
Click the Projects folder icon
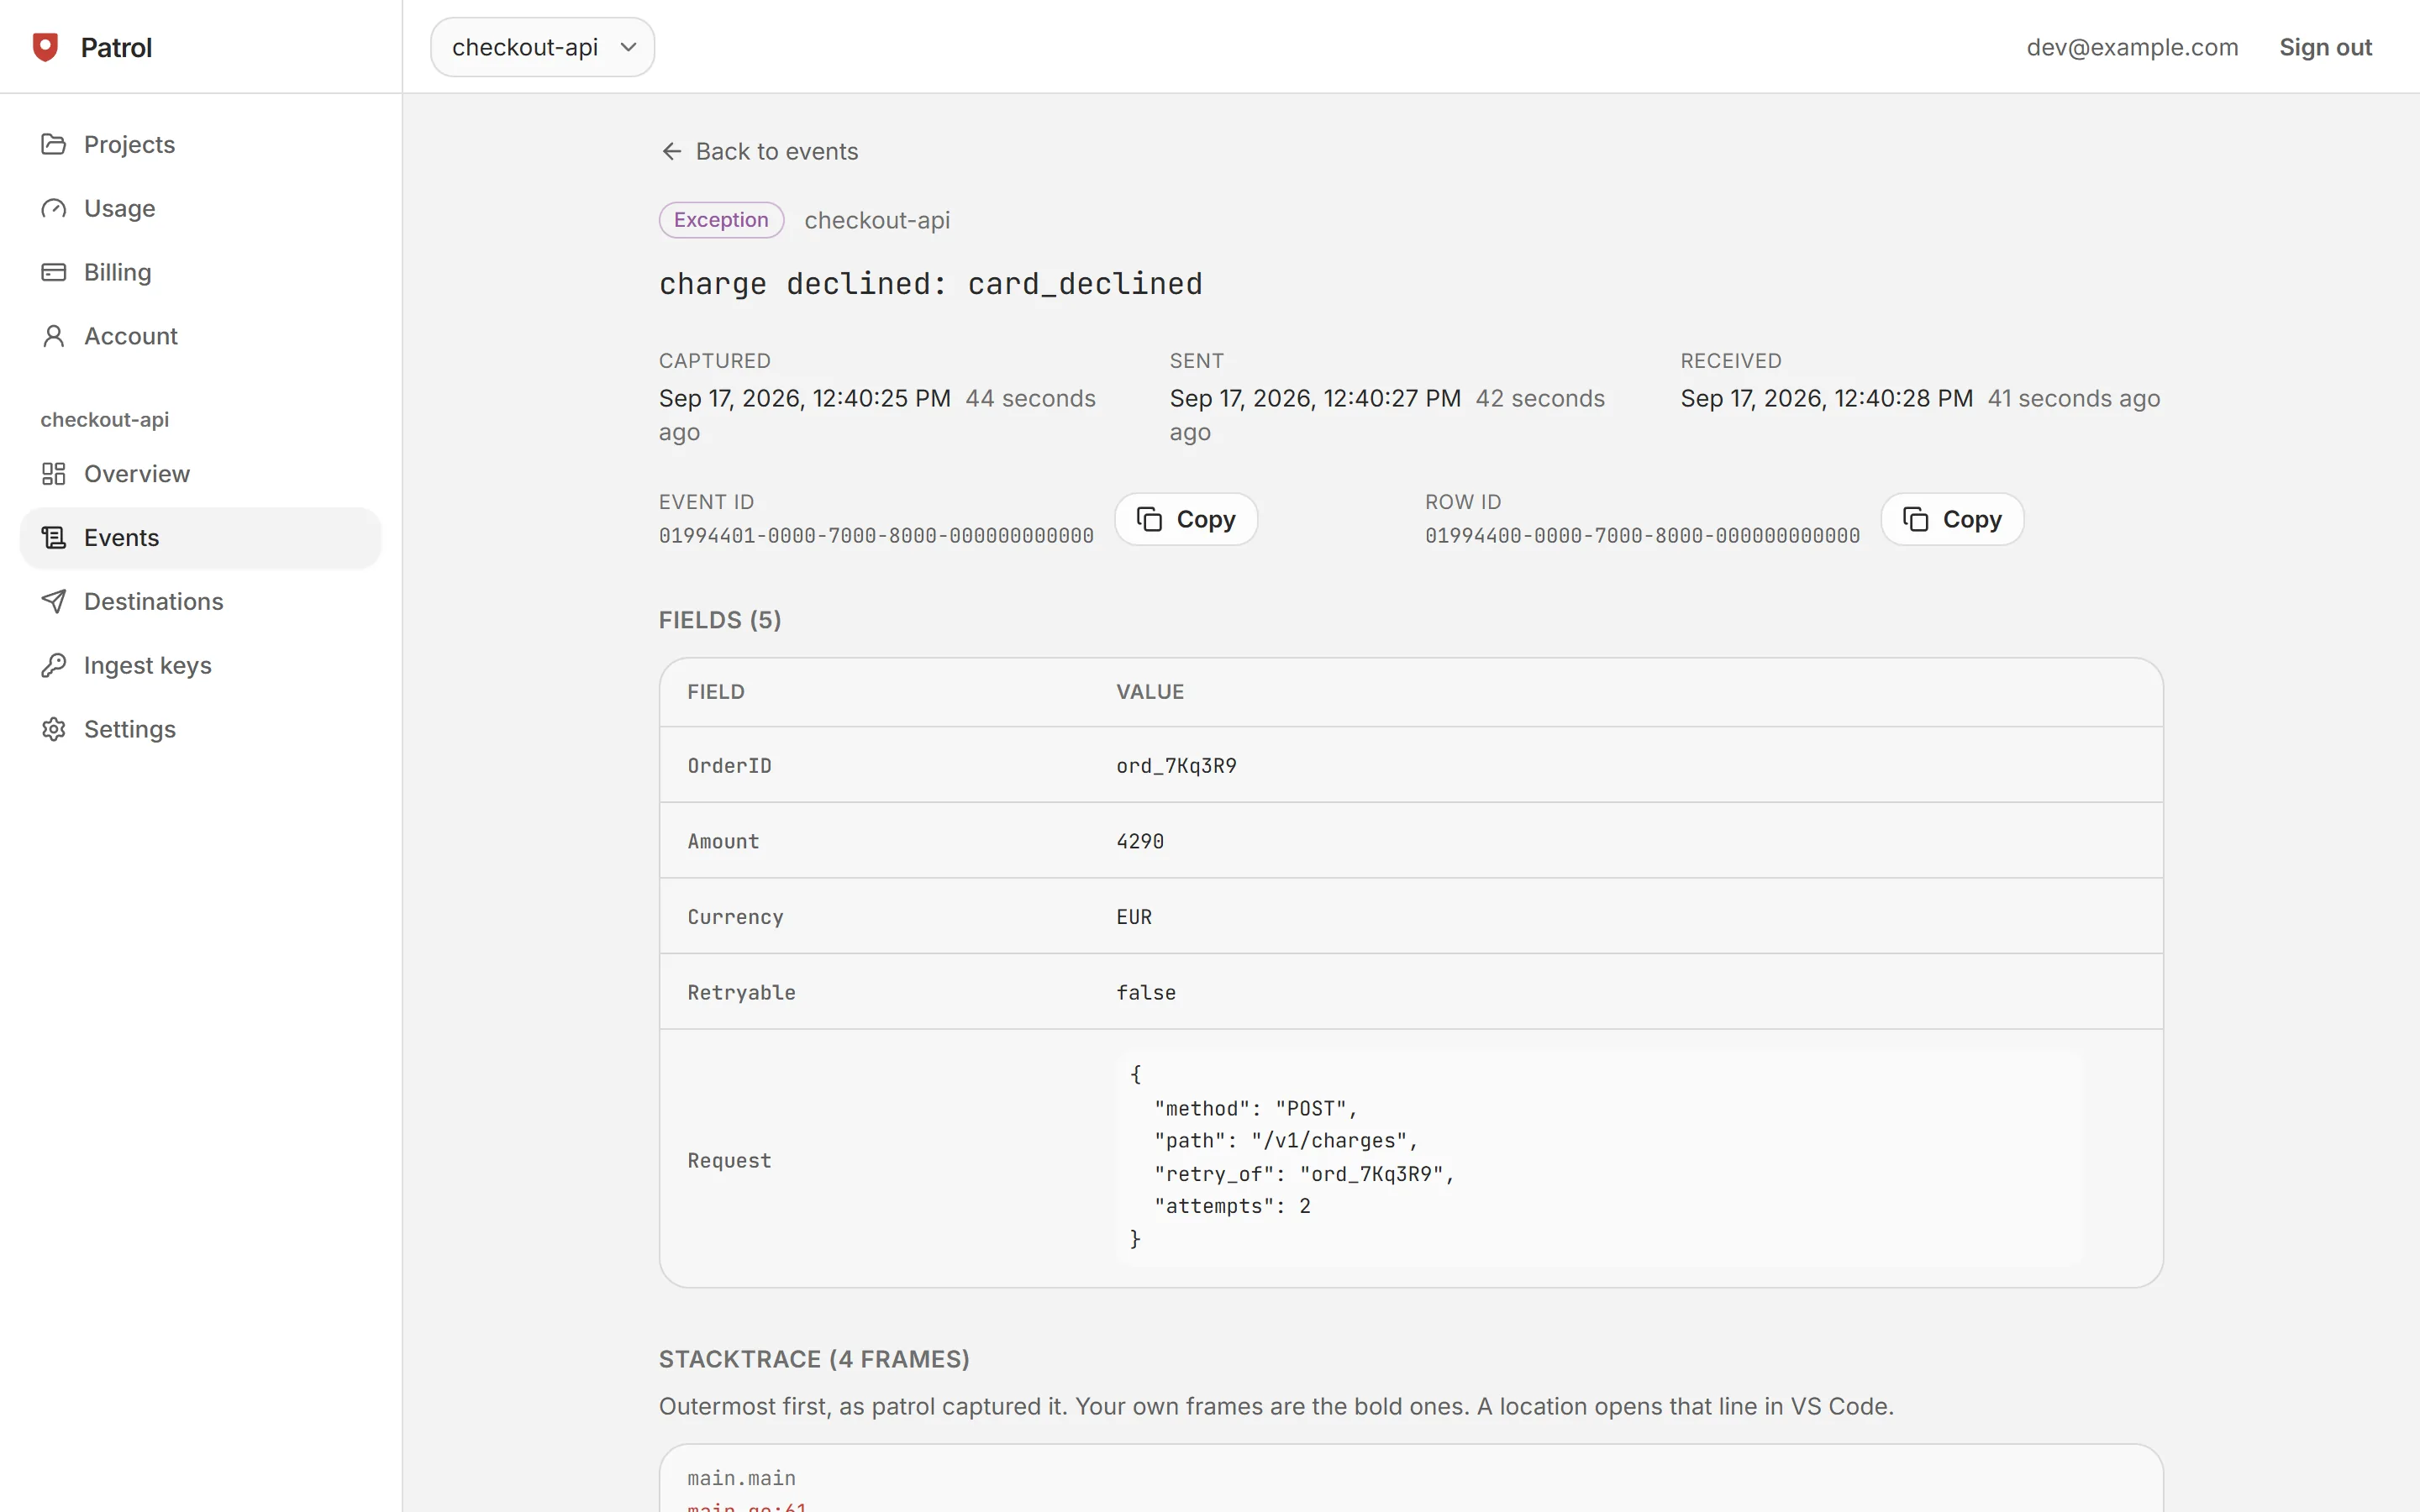(x=54, y=144)
